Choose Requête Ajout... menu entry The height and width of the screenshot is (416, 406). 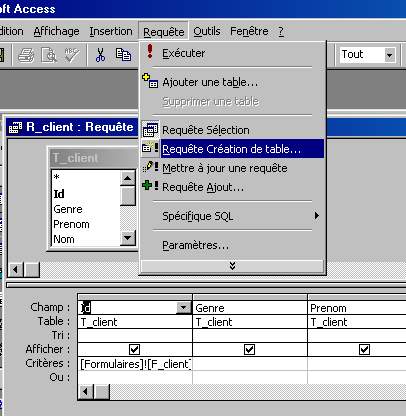coord(232,187)
